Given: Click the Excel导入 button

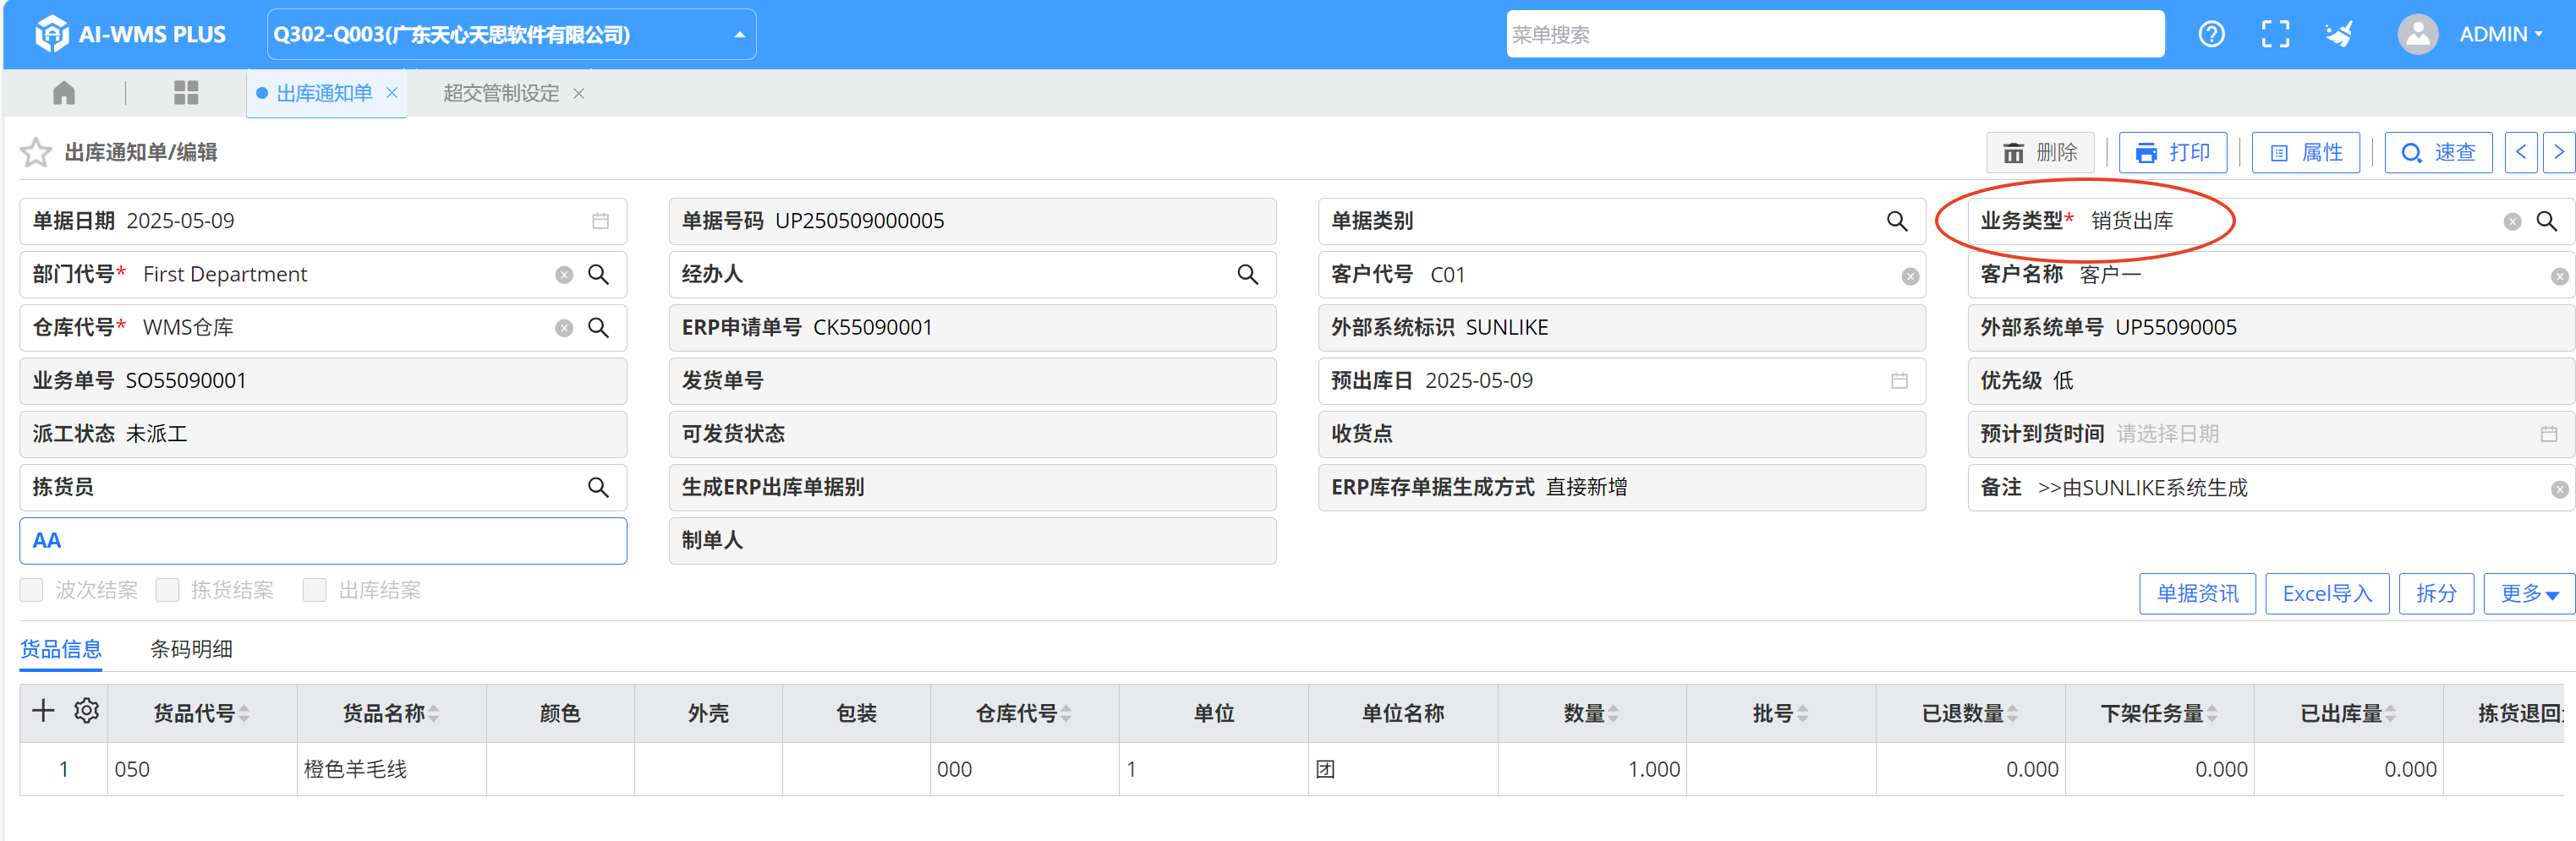Looking at the screenshot, I should click(x=2327, y=594).
